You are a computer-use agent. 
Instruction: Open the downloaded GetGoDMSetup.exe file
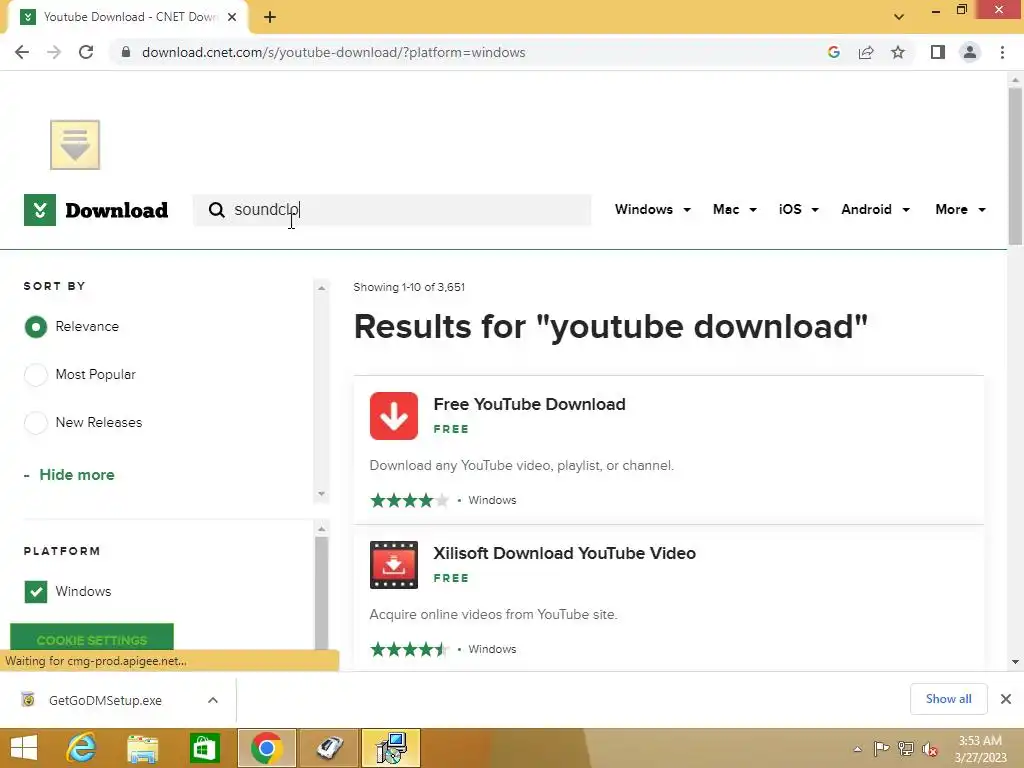tap(104, 700)
